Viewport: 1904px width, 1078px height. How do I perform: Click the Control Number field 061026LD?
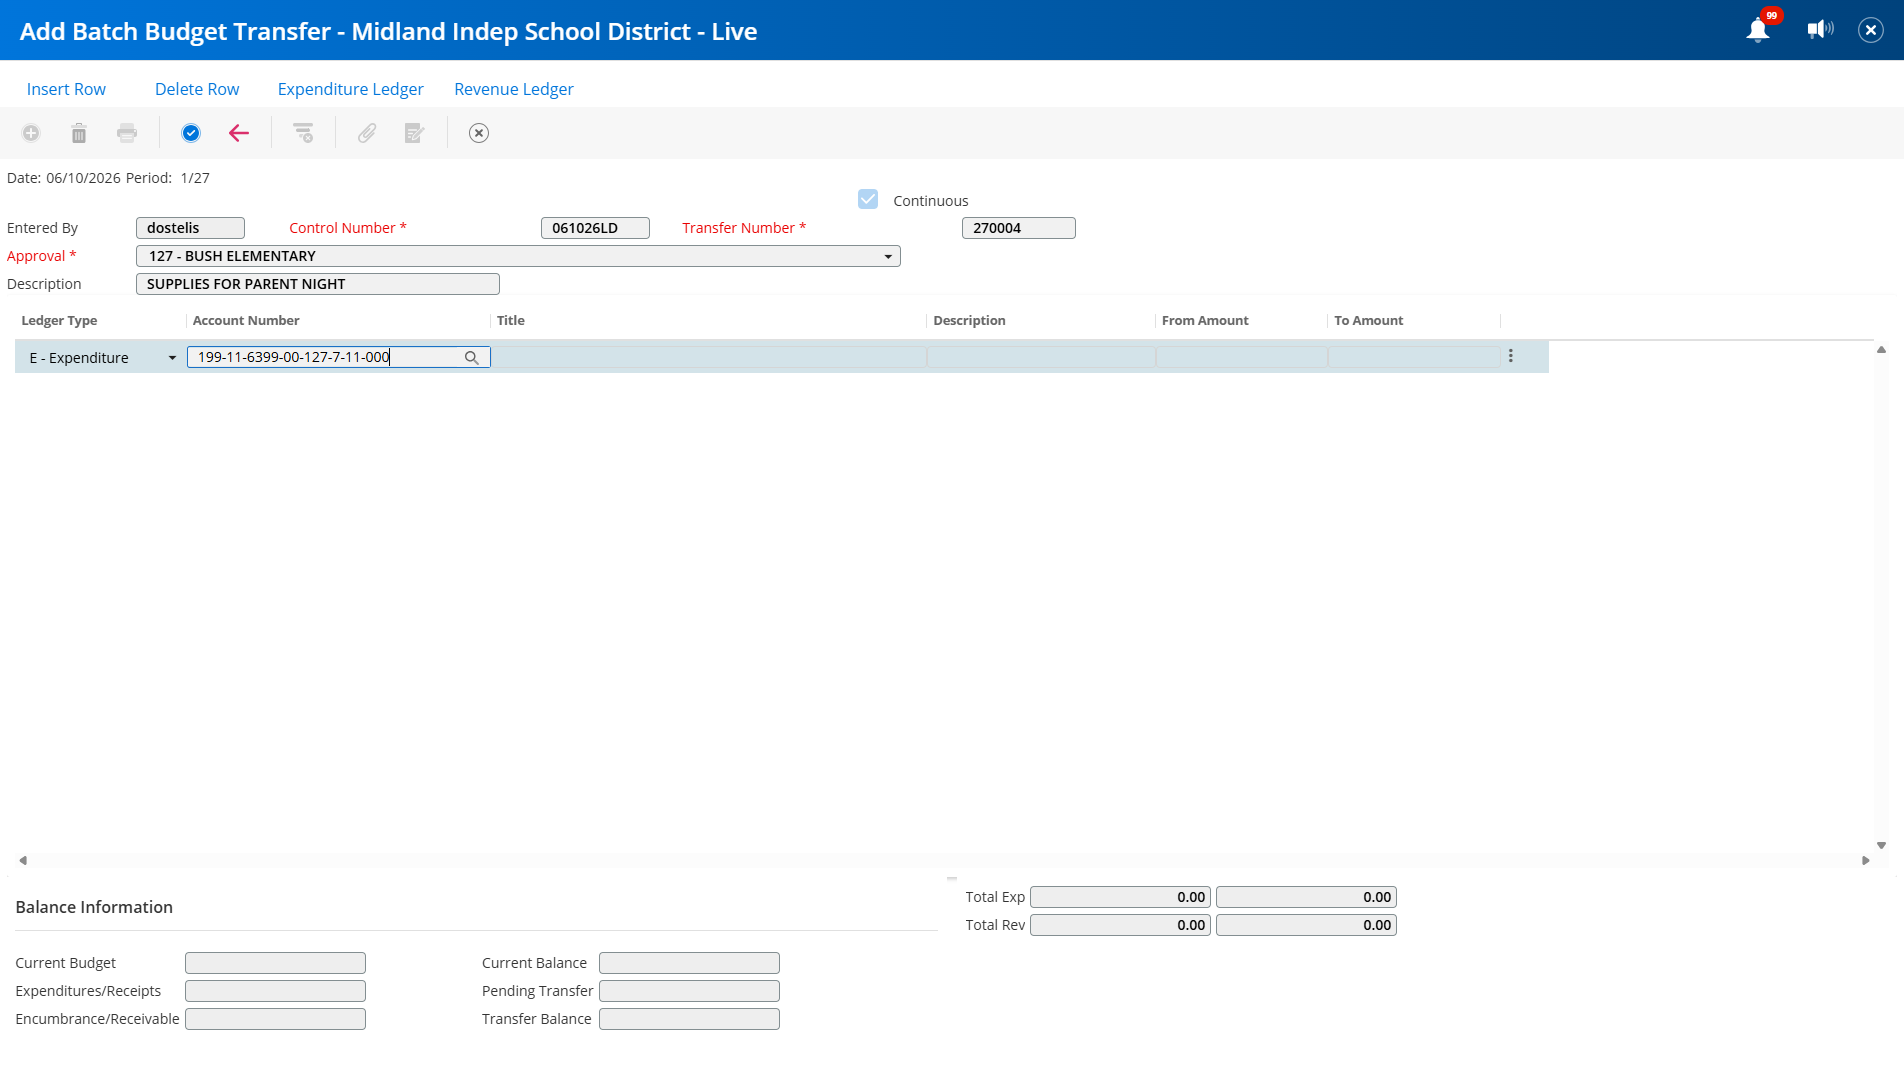tap(595, 228)
